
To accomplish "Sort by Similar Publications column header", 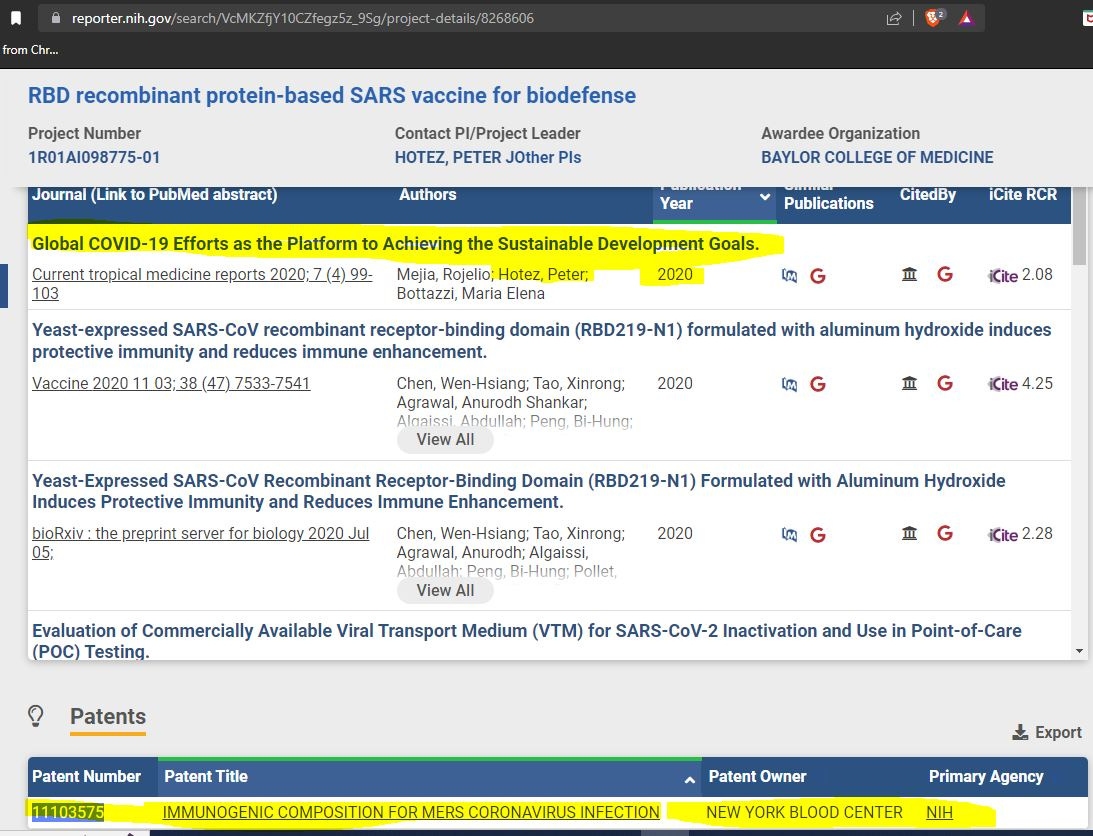I will (828, 199).
